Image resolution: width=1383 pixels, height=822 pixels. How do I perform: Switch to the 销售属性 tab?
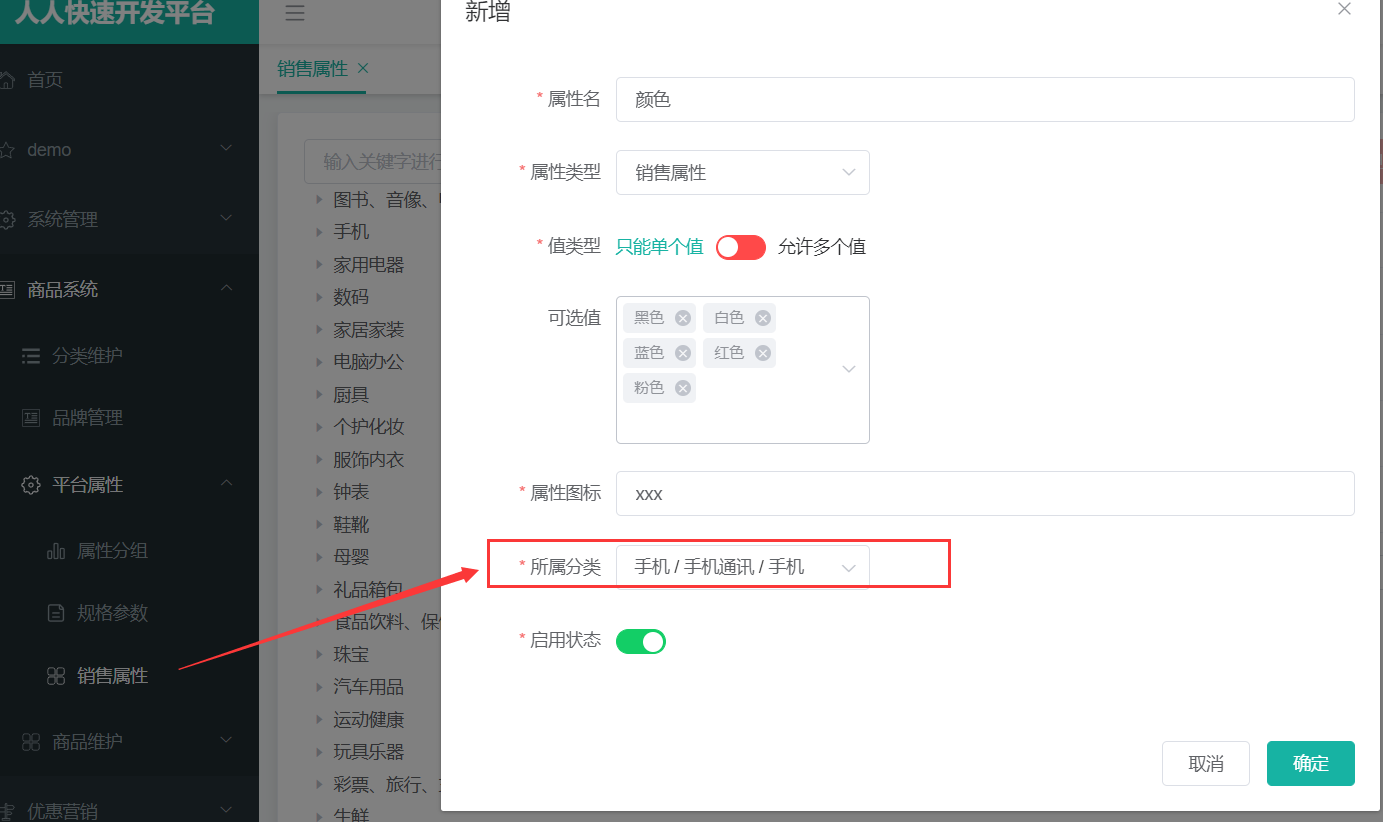(x=312, y=68)
